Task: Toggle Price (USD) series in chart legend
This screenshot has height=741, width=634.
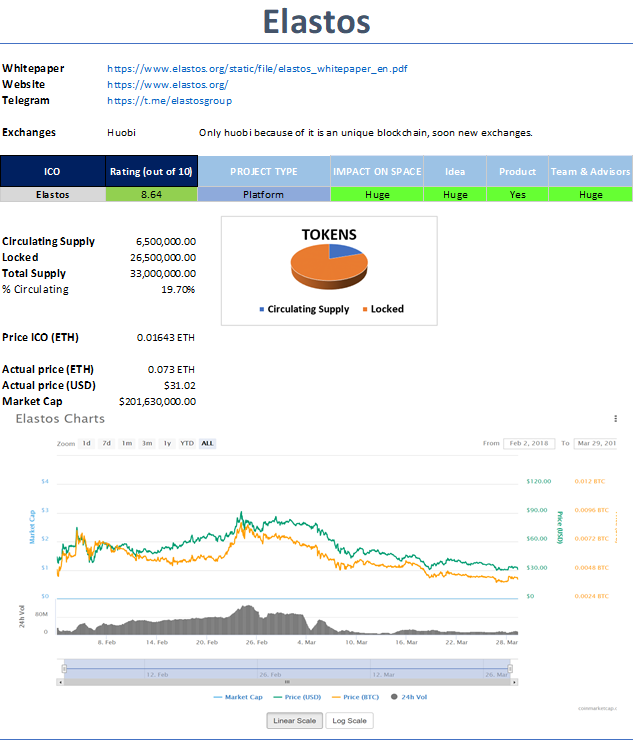Action: [297, 697]
